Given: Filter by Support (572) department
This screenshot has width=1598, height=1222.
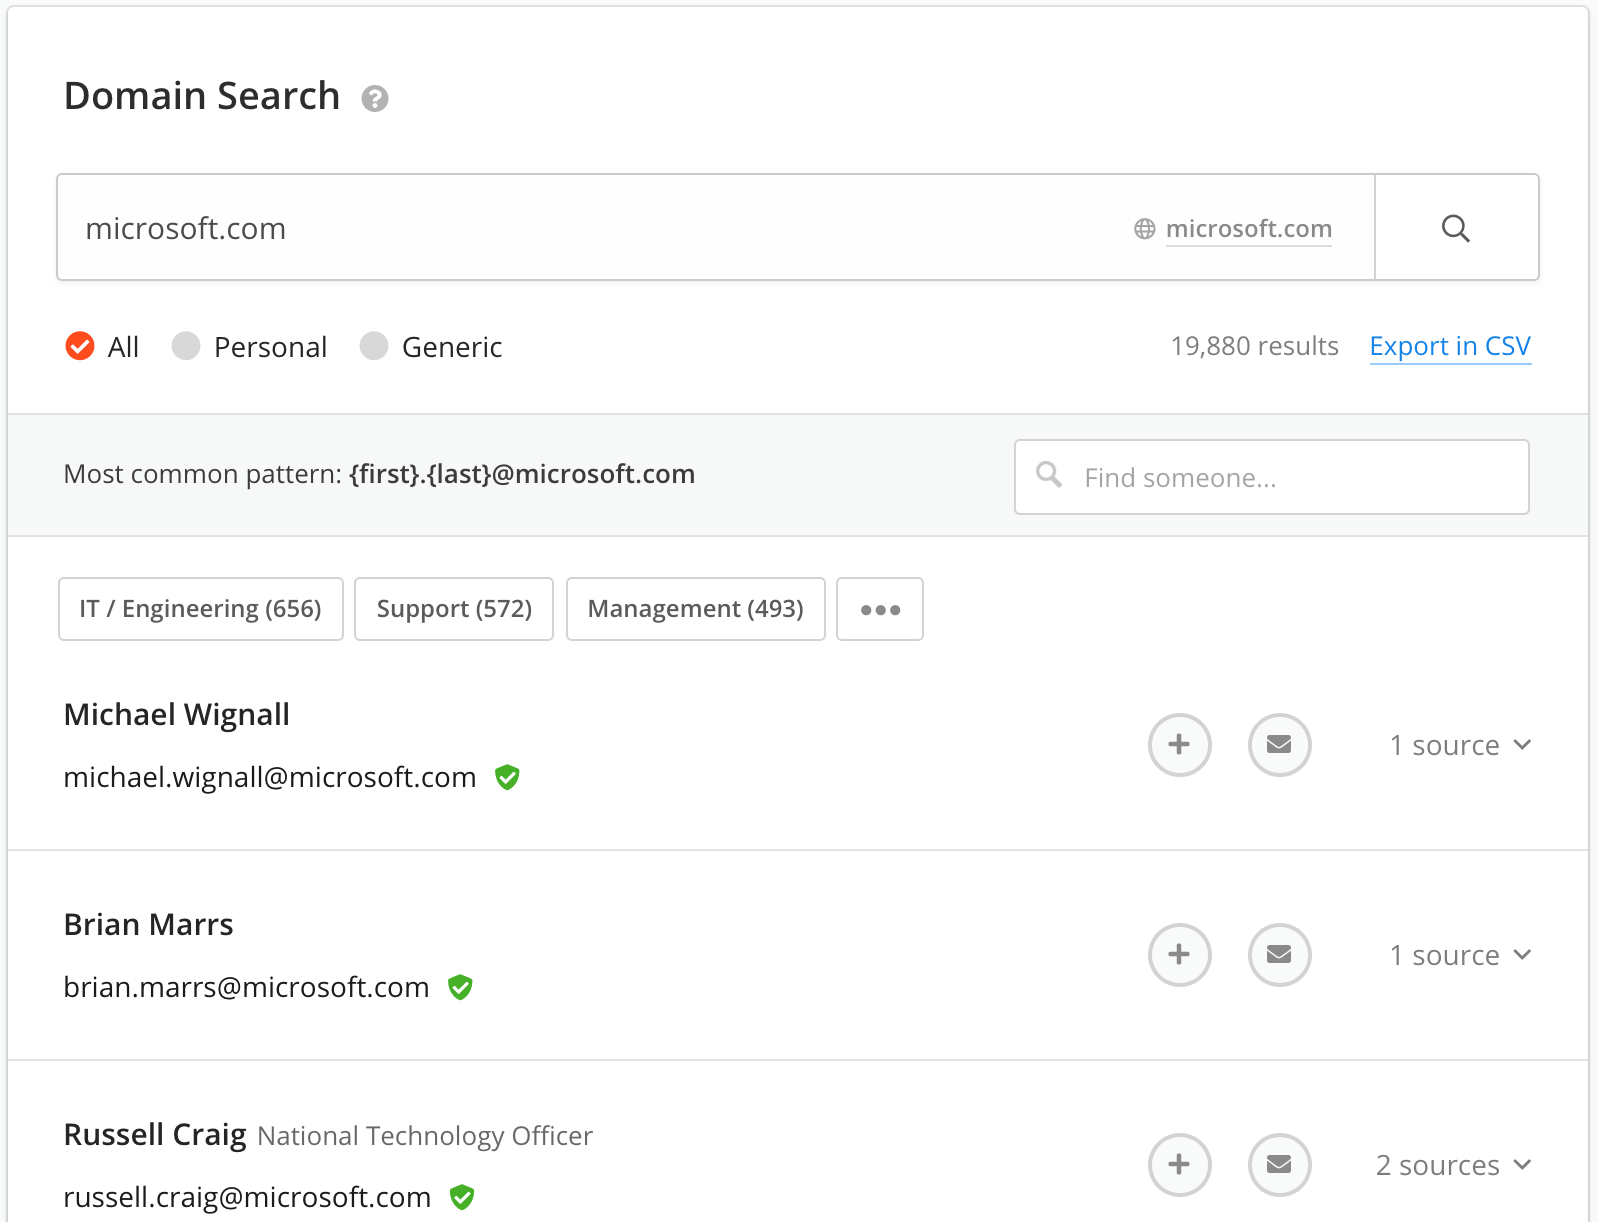Looking at the screenshot, I should [454, 609].
